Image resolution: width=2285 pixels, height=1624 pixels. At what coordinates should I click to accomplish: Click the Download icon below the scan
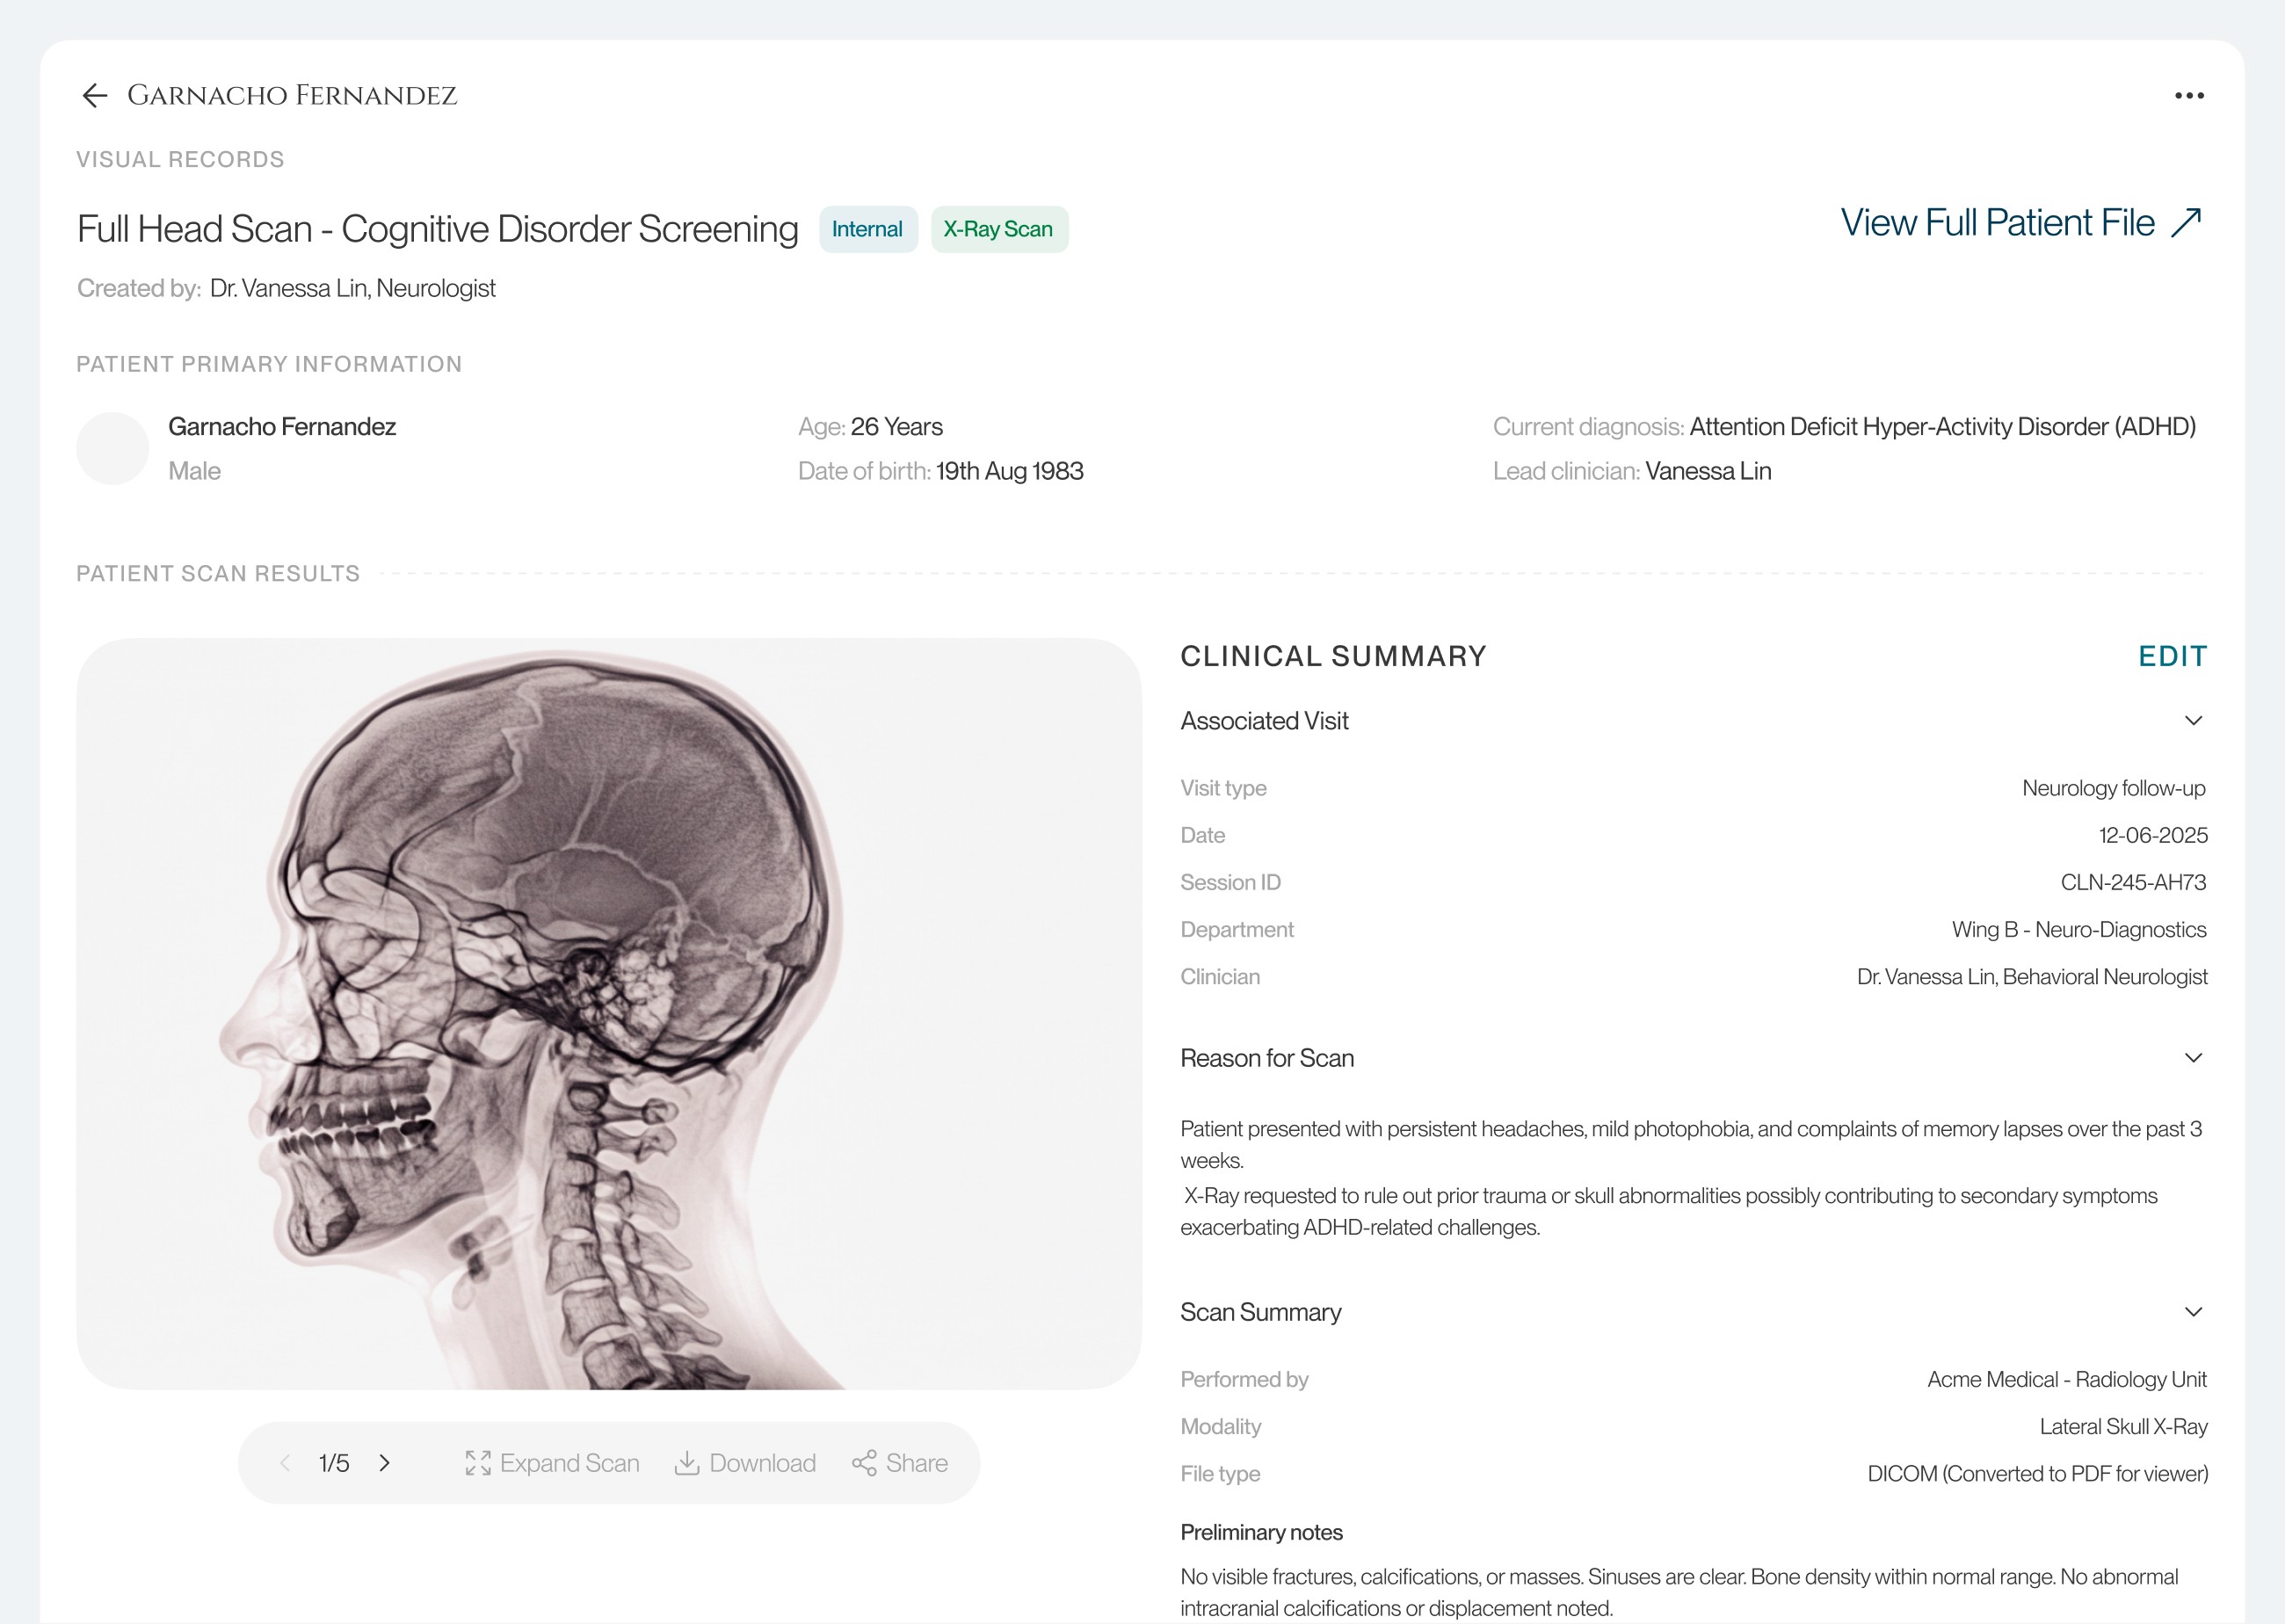point(687,1463)
